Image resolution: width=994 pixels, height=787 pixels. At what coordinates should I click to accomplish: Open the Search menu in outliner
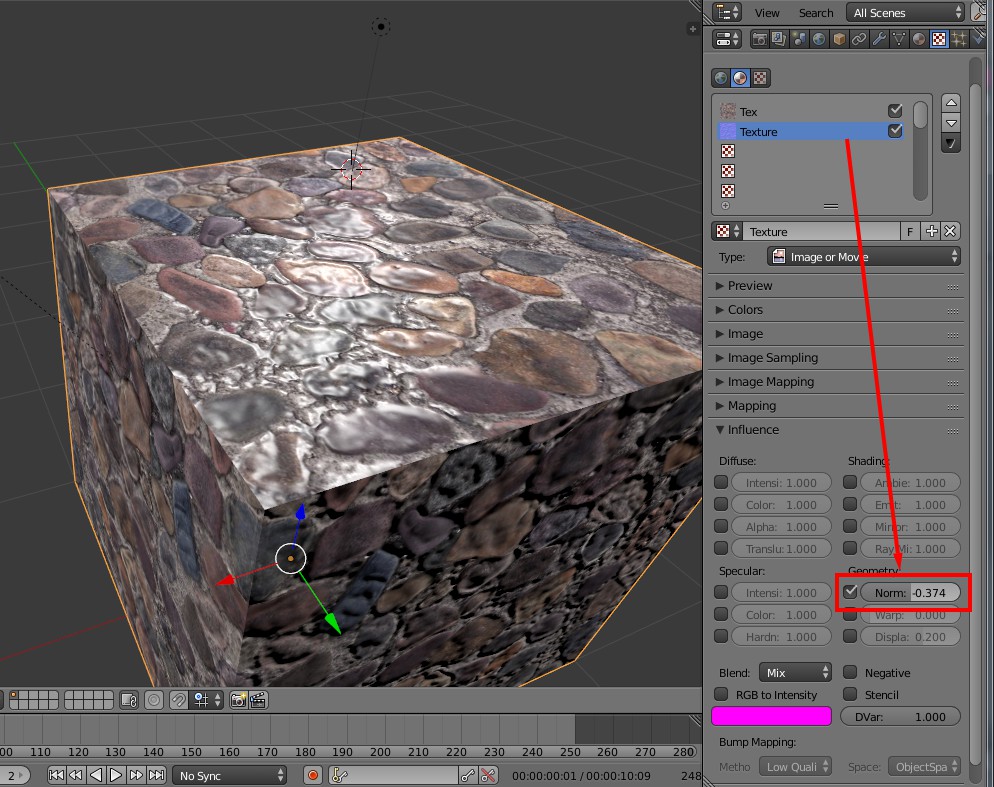(x=816, y=13)
